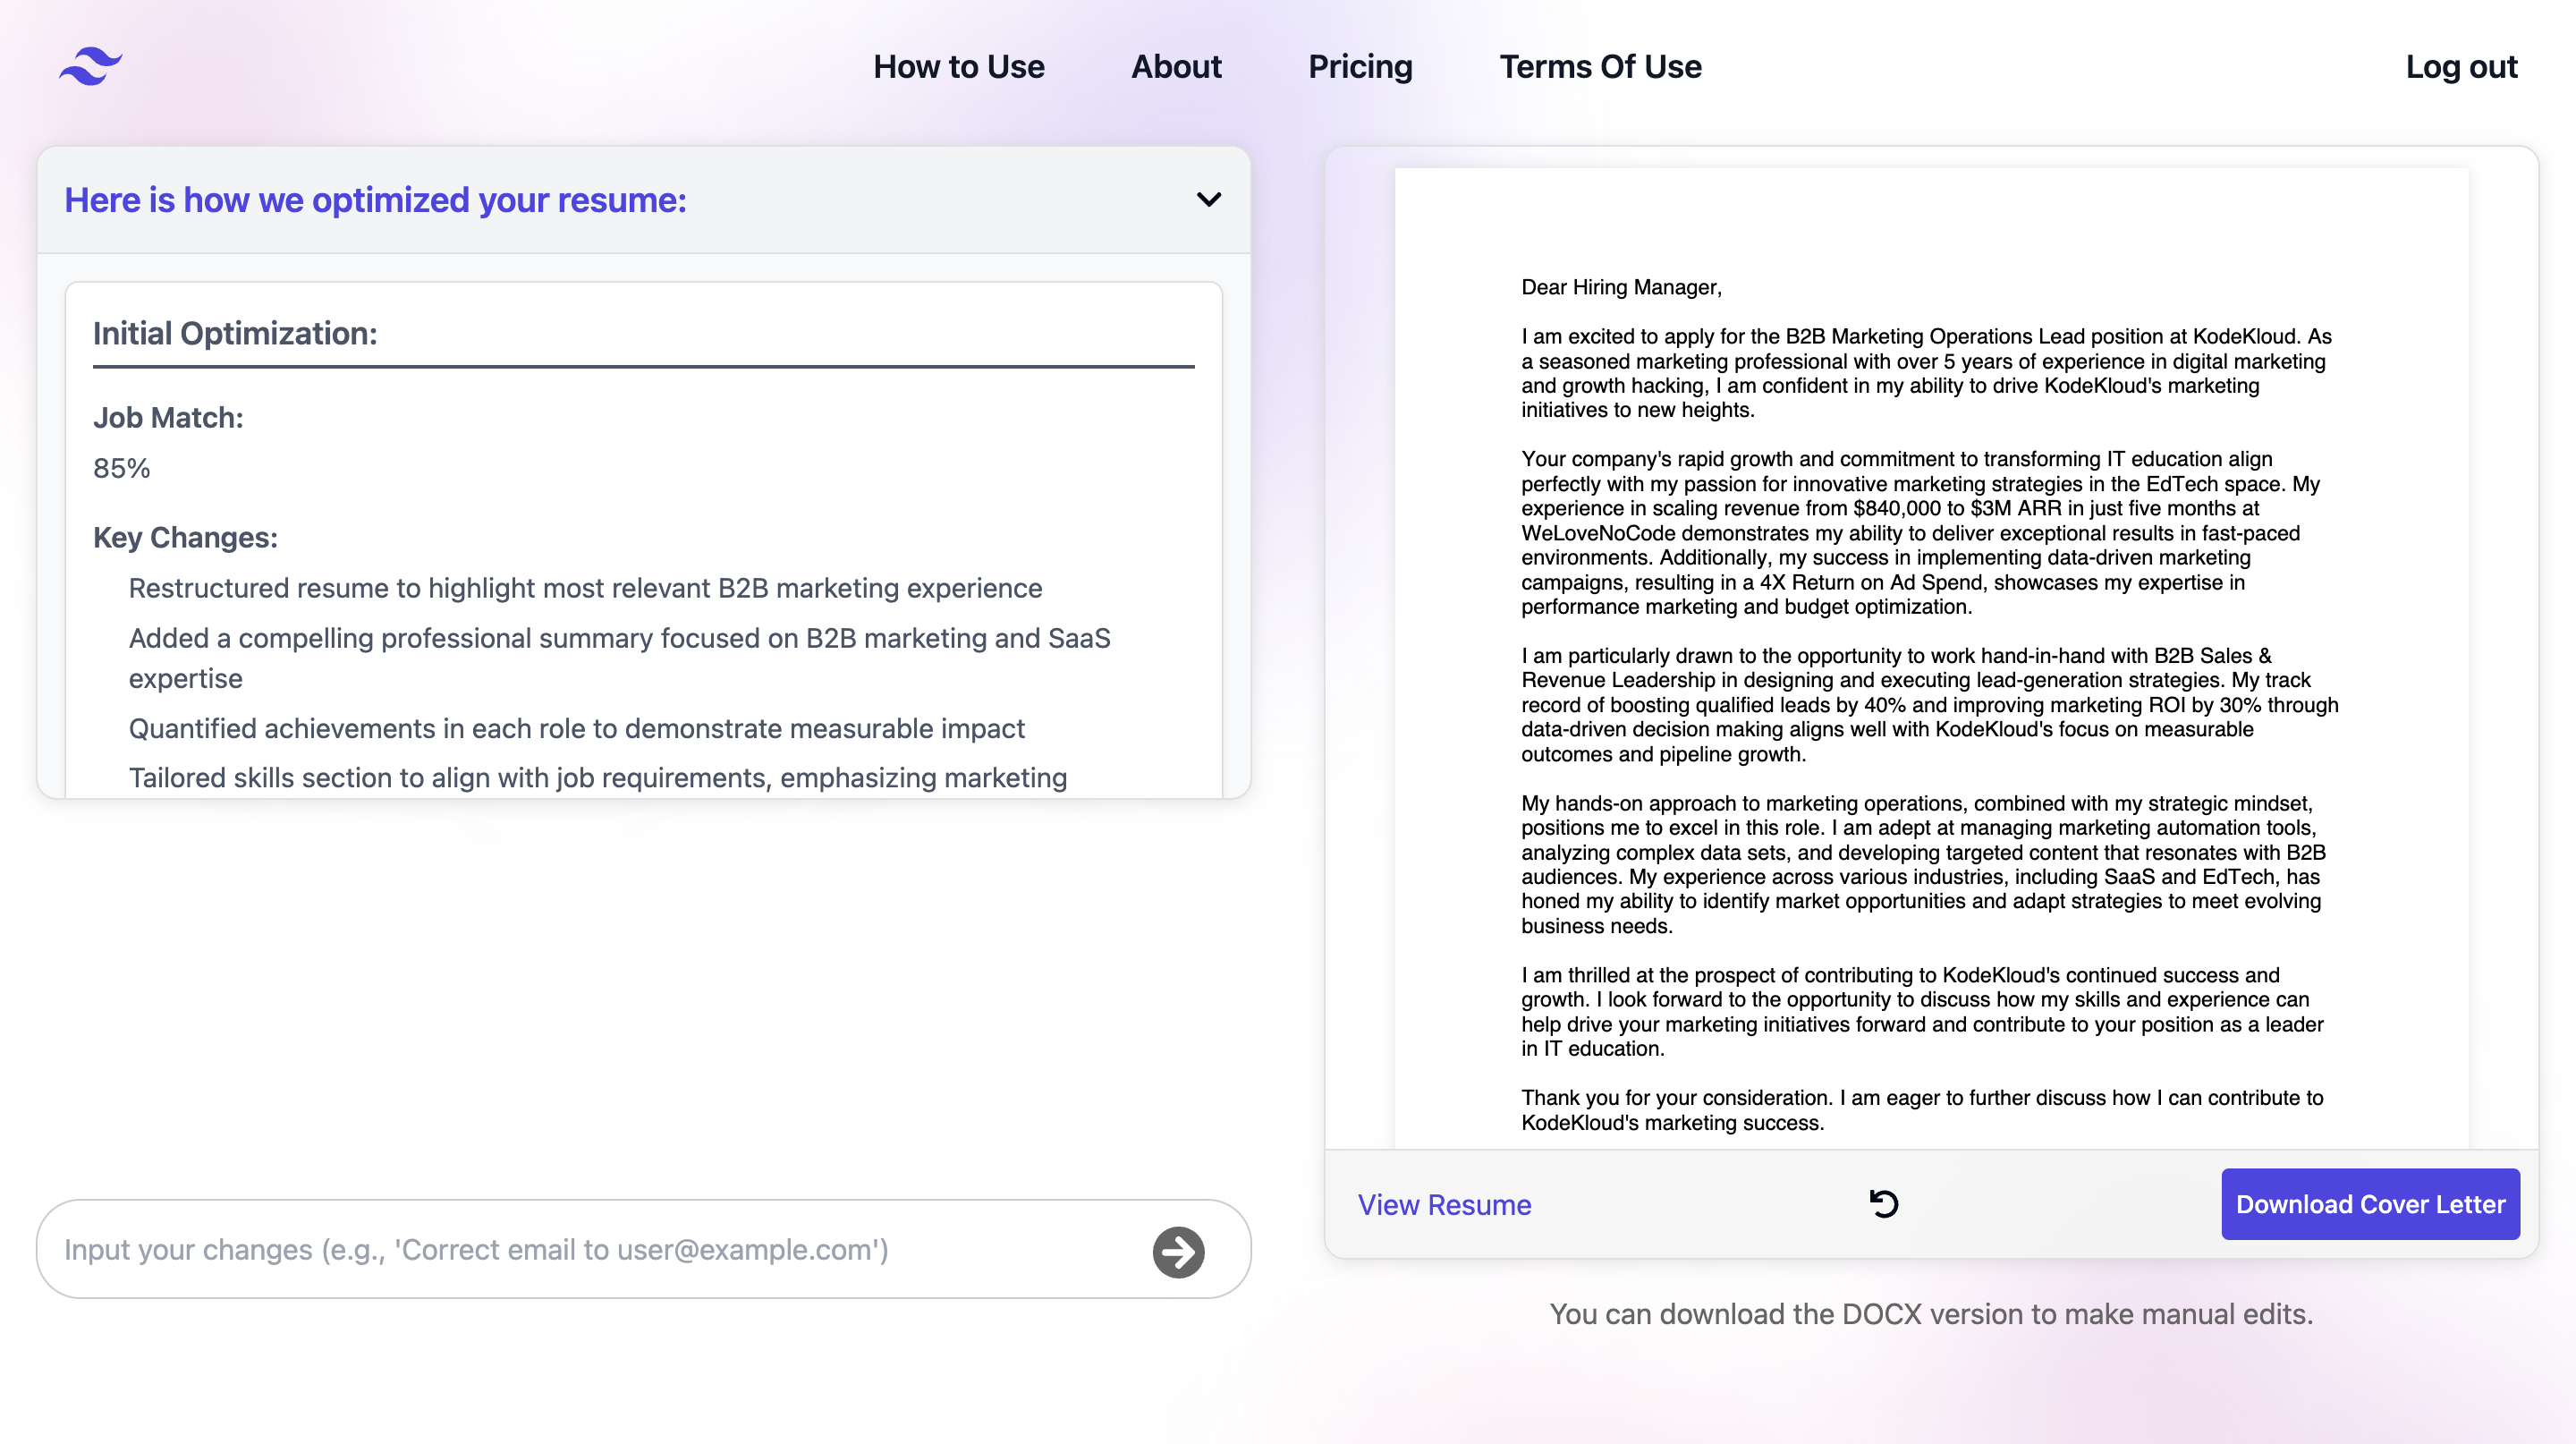The height and width of the screenshot is (1444, 2576).
Task: Open the Pricing menu item
Action: (1360, 66)
